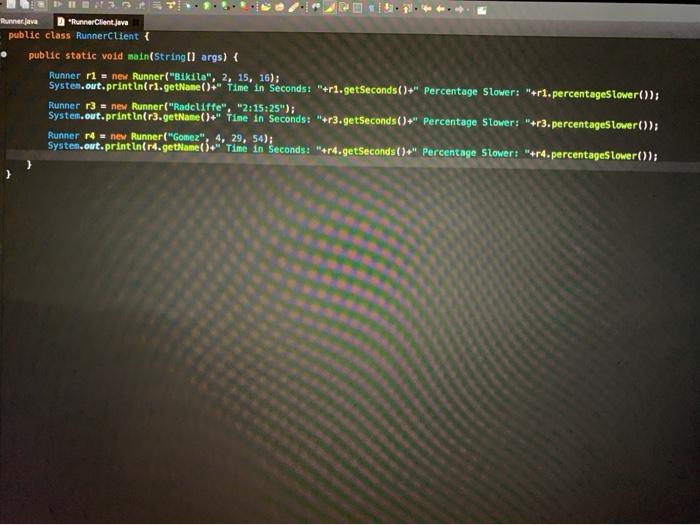700x525 pixels.
Task: Click the green Run button
Action: point(207,6)
